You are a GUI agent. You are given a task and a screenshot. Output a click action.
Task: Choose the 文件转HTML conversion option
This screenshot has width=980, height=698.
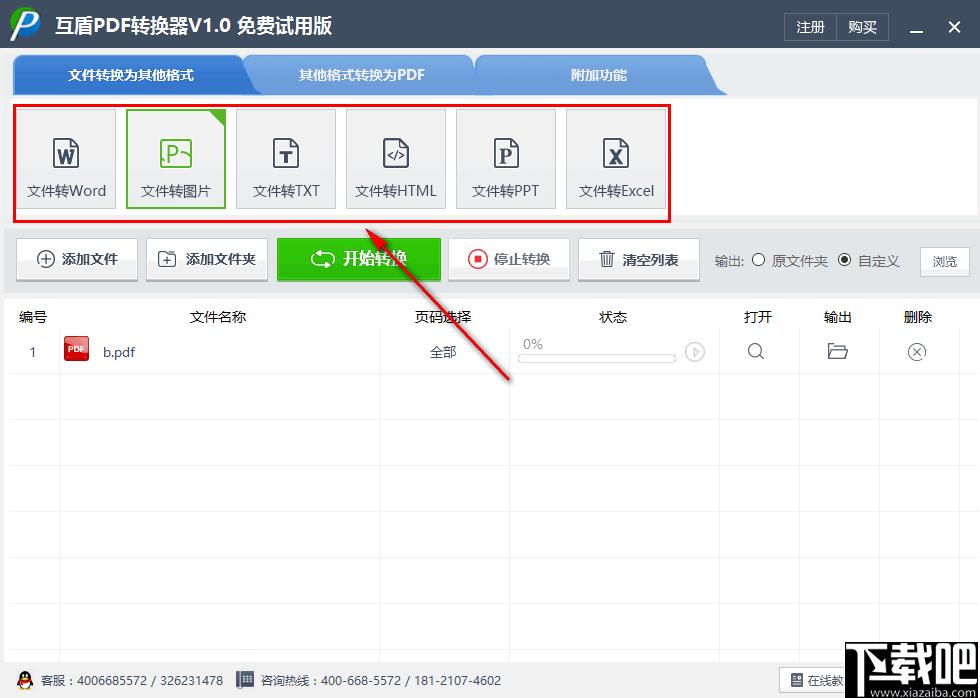(396, 159)
